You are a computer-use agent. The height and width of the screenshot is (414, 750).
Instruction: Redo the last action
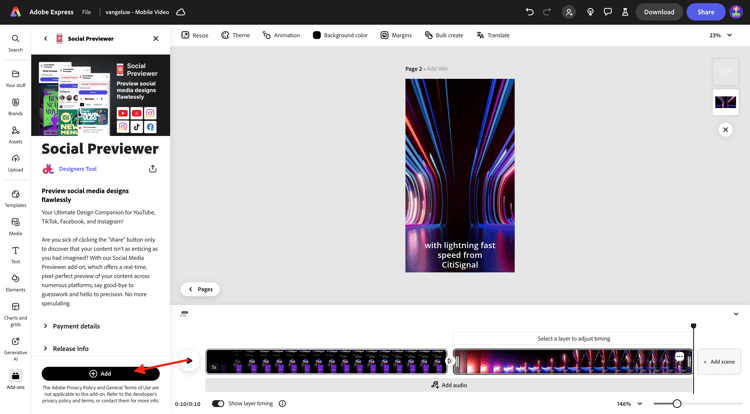pyautogui.click(x=547, y=12)
